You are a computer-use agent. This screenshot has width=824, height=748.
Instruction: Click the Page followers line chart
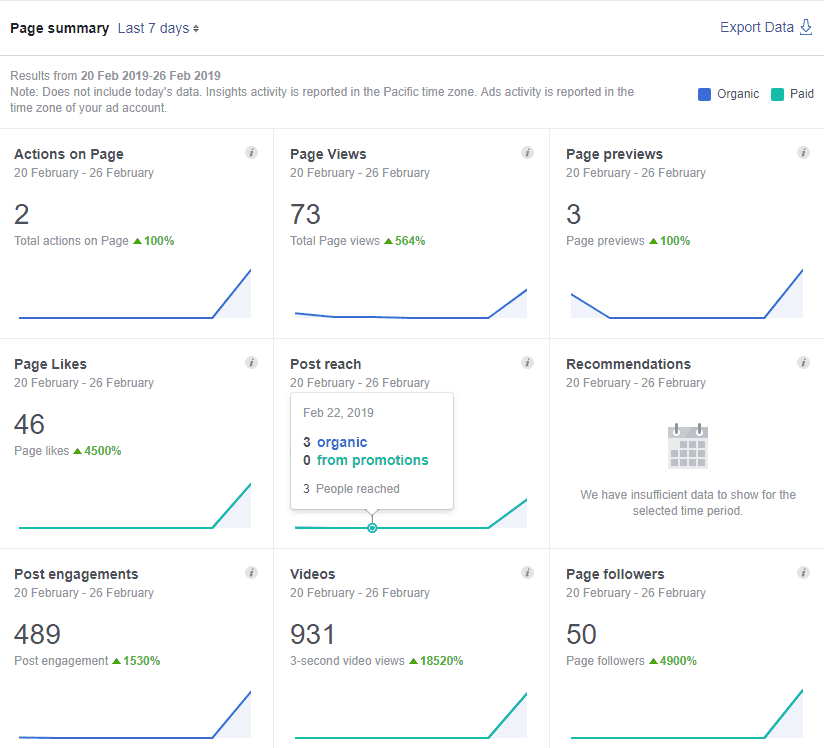point(687,722)
